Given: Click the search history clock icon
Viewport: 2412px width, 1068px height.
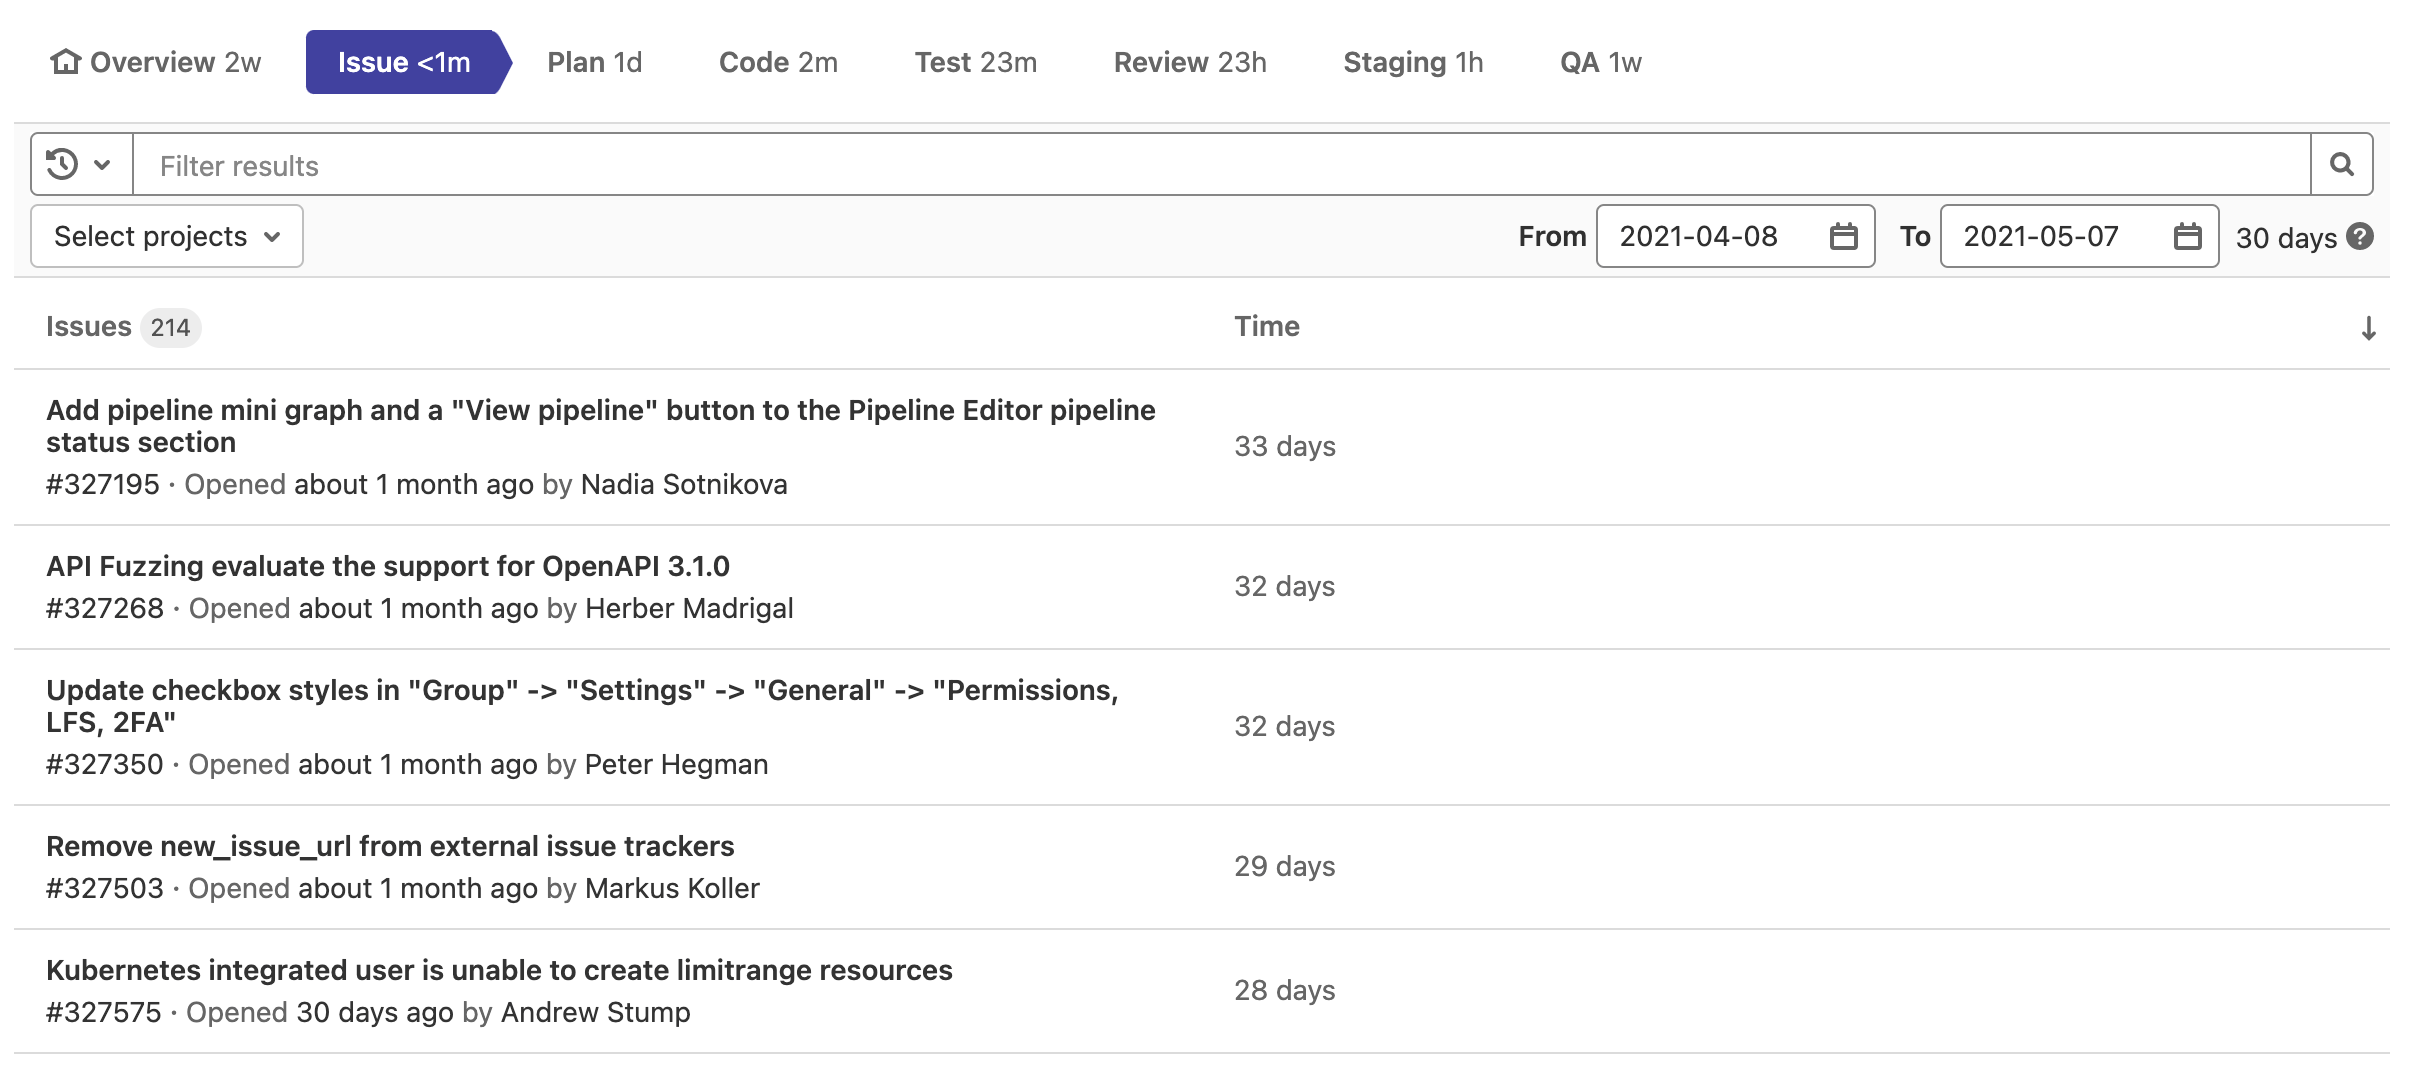Looking at the screenshot, I should click(63, 163).
